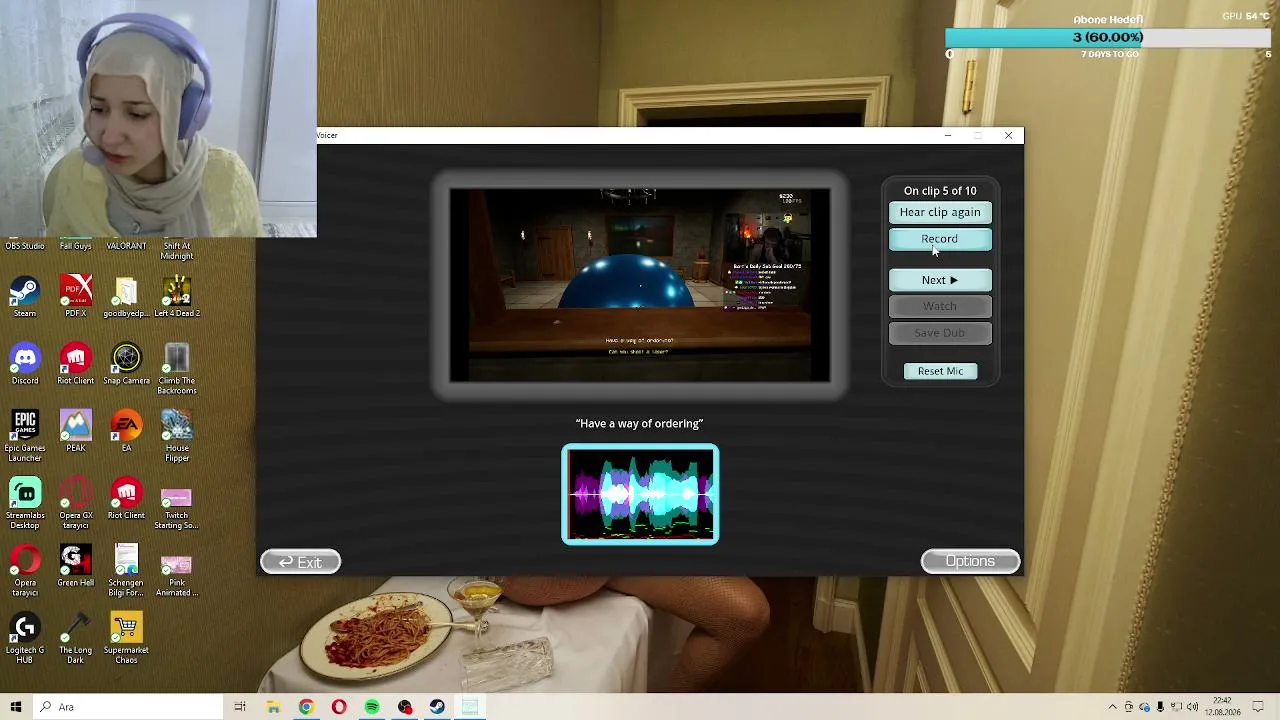Screen dimensions: 1280x720
Task: Open the taskbar clock and calendar
Action: tap(1223, 707)
